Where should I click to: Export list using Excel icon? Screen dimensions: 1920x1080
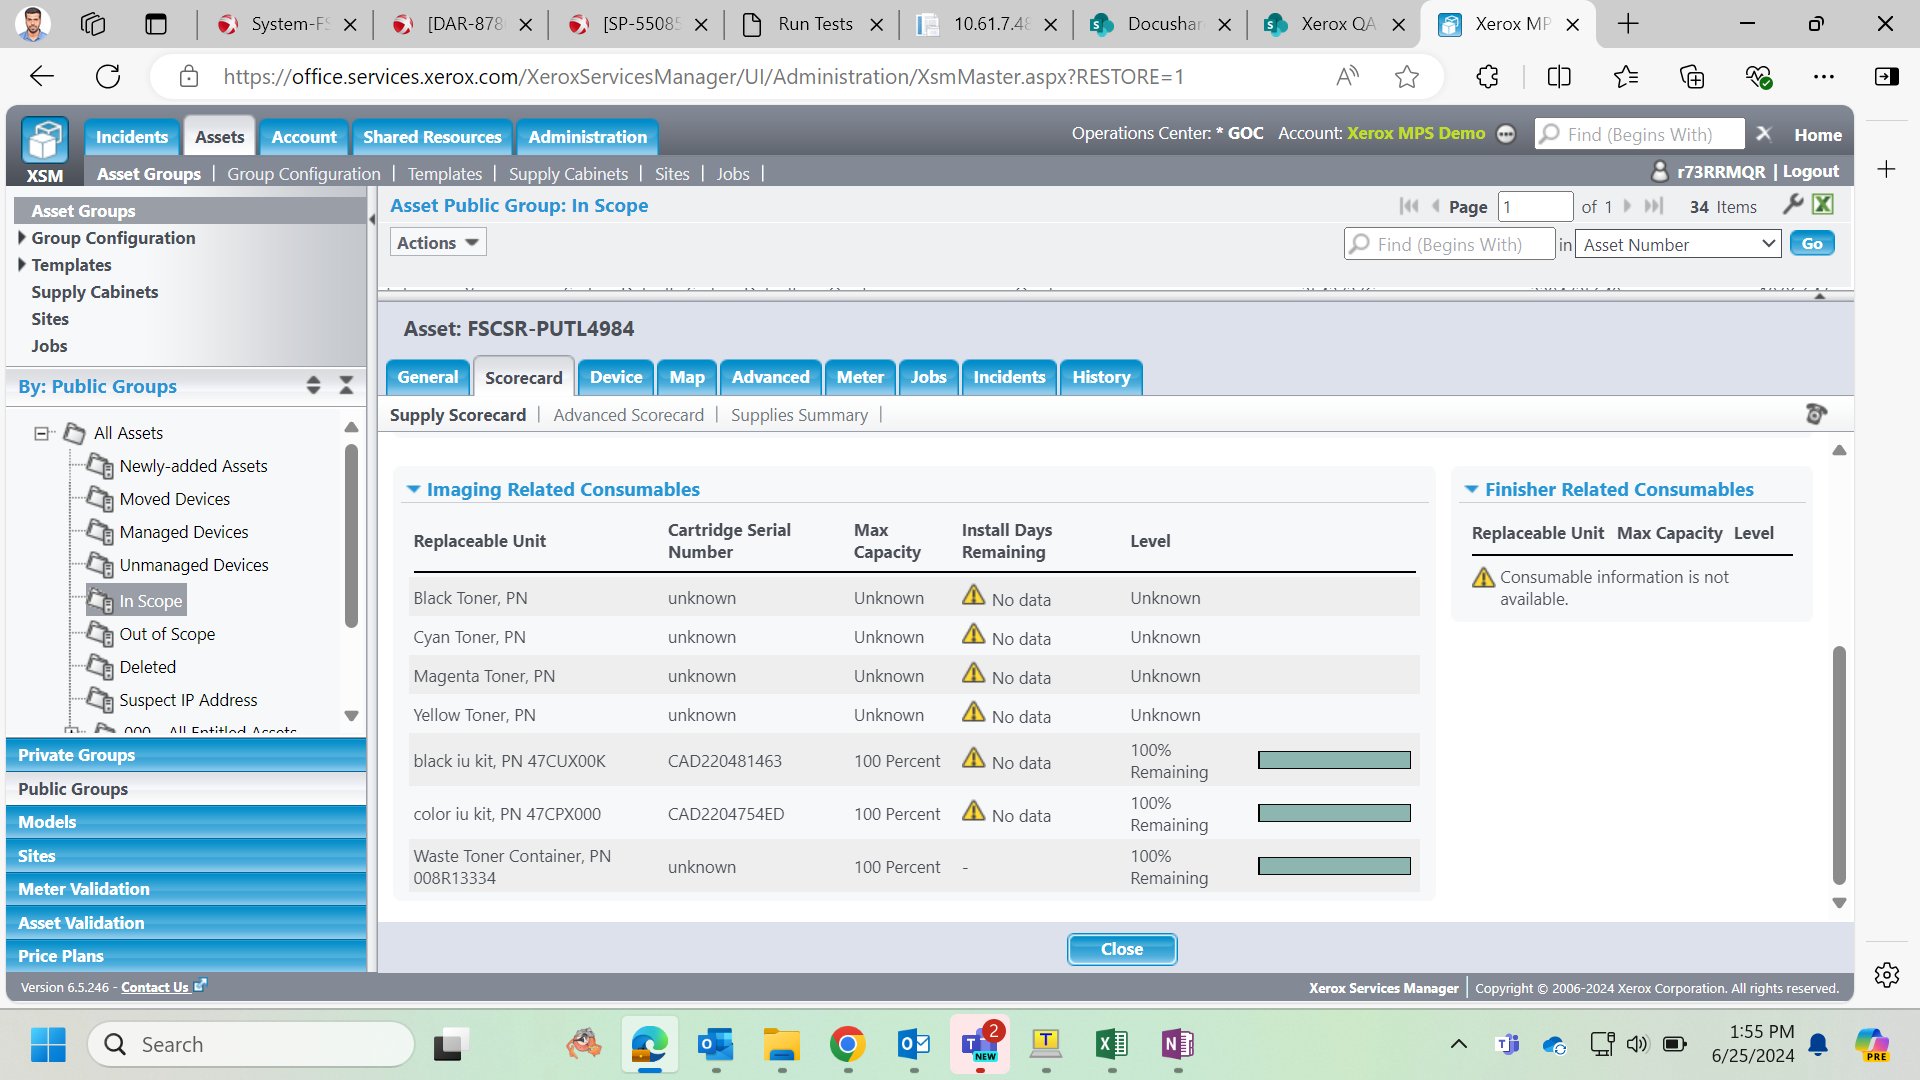(1823, 205)
